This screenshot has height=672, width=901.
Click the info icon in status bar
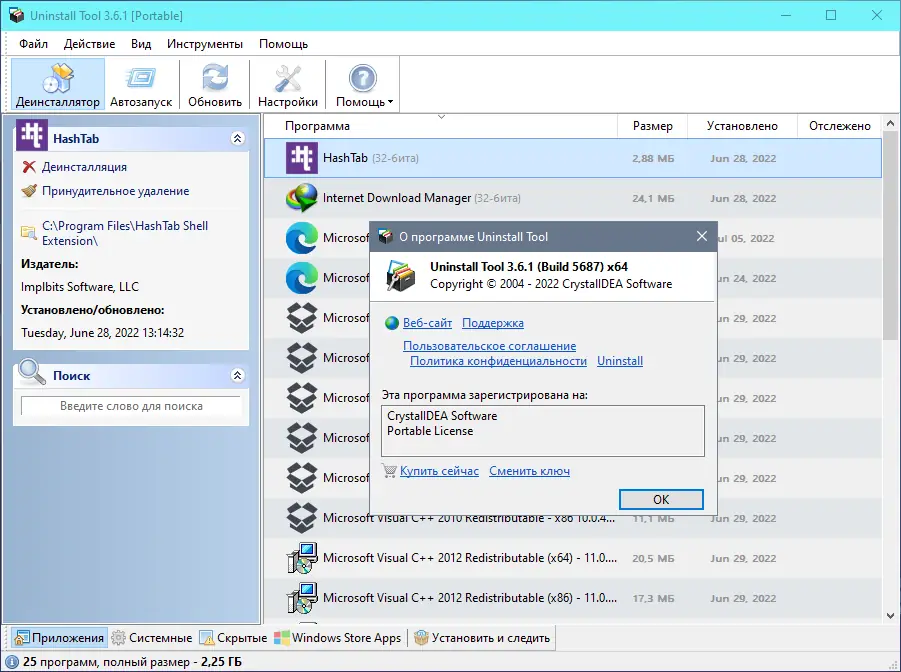click(x=11, y=662)
